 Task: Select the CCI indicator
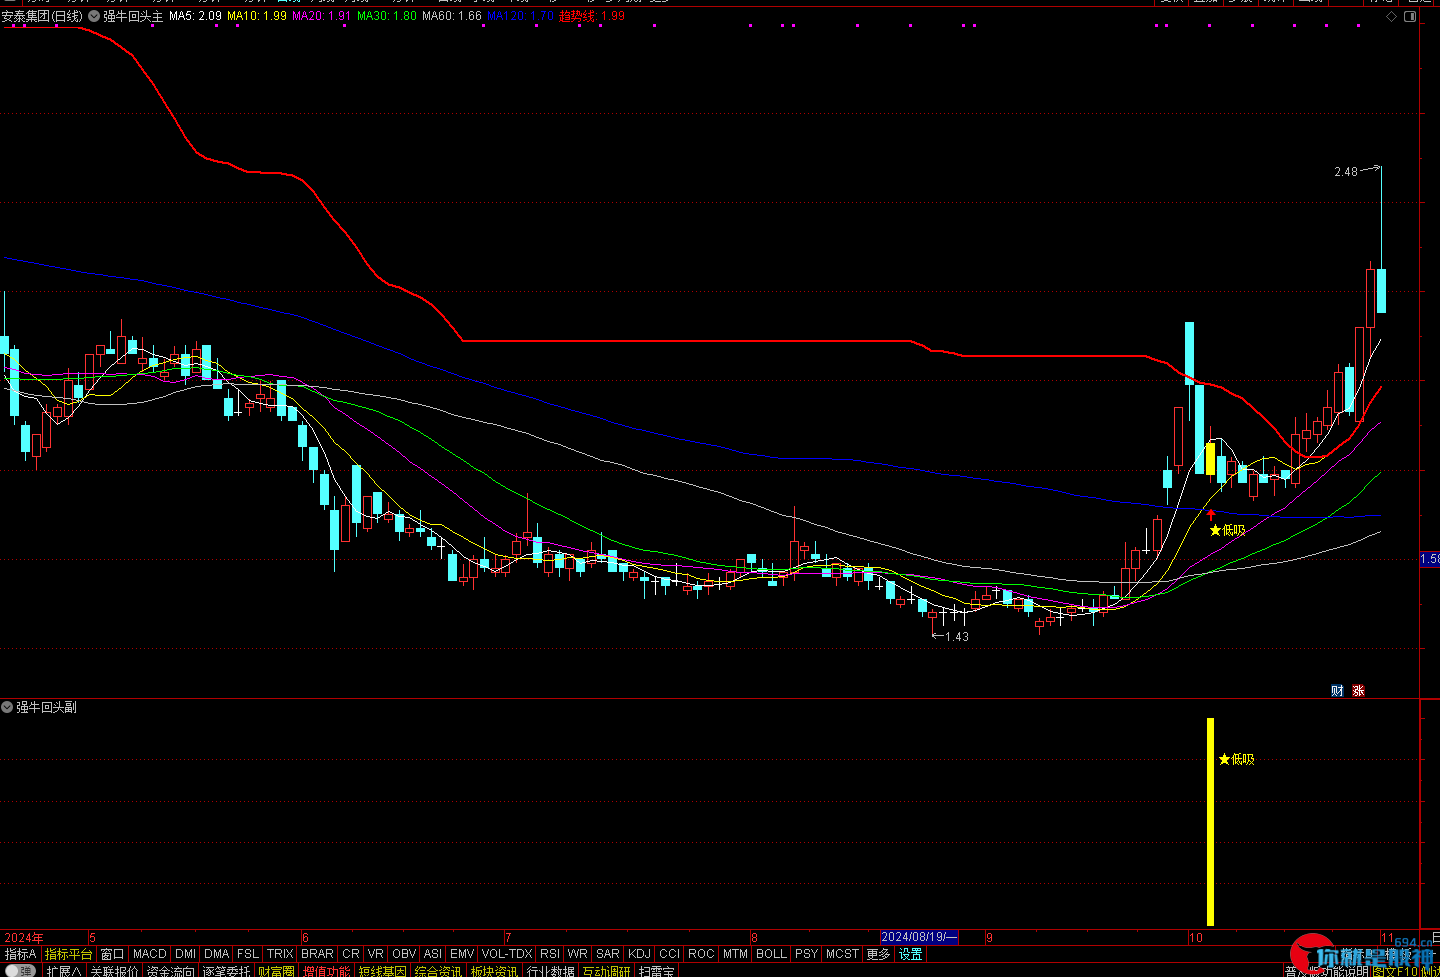[670, 954]
